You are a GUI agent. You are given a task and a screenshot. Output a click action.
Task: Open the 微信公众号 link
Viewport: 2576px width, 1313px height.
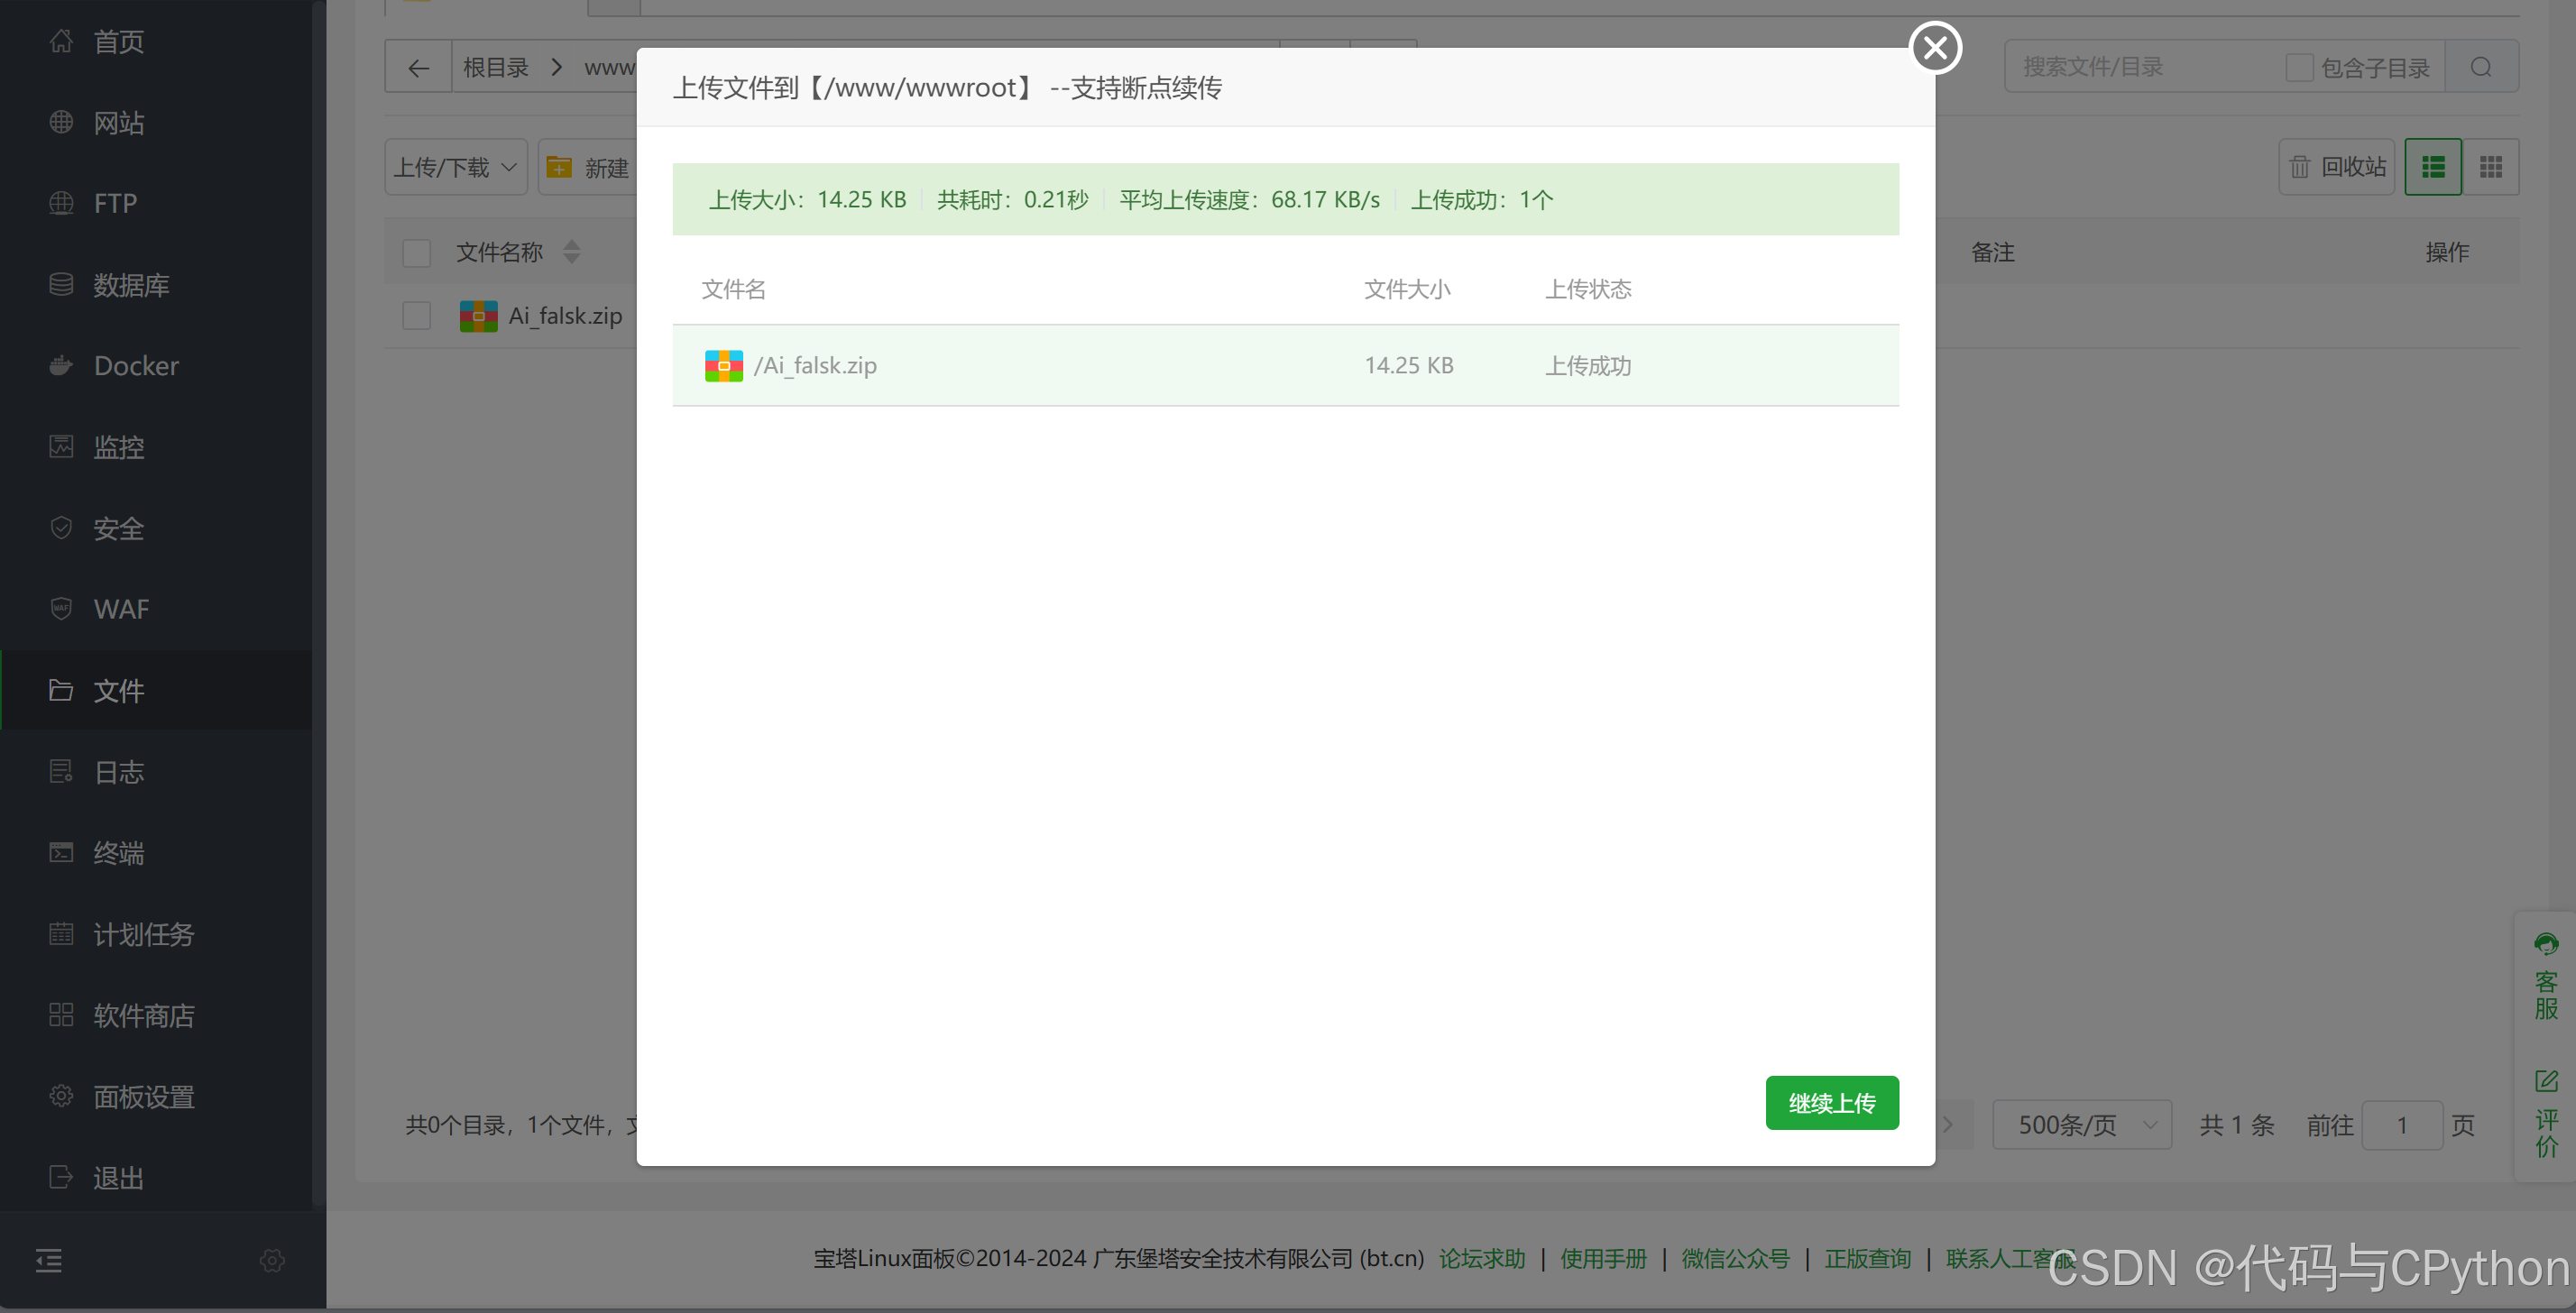click(1735, 1258)
